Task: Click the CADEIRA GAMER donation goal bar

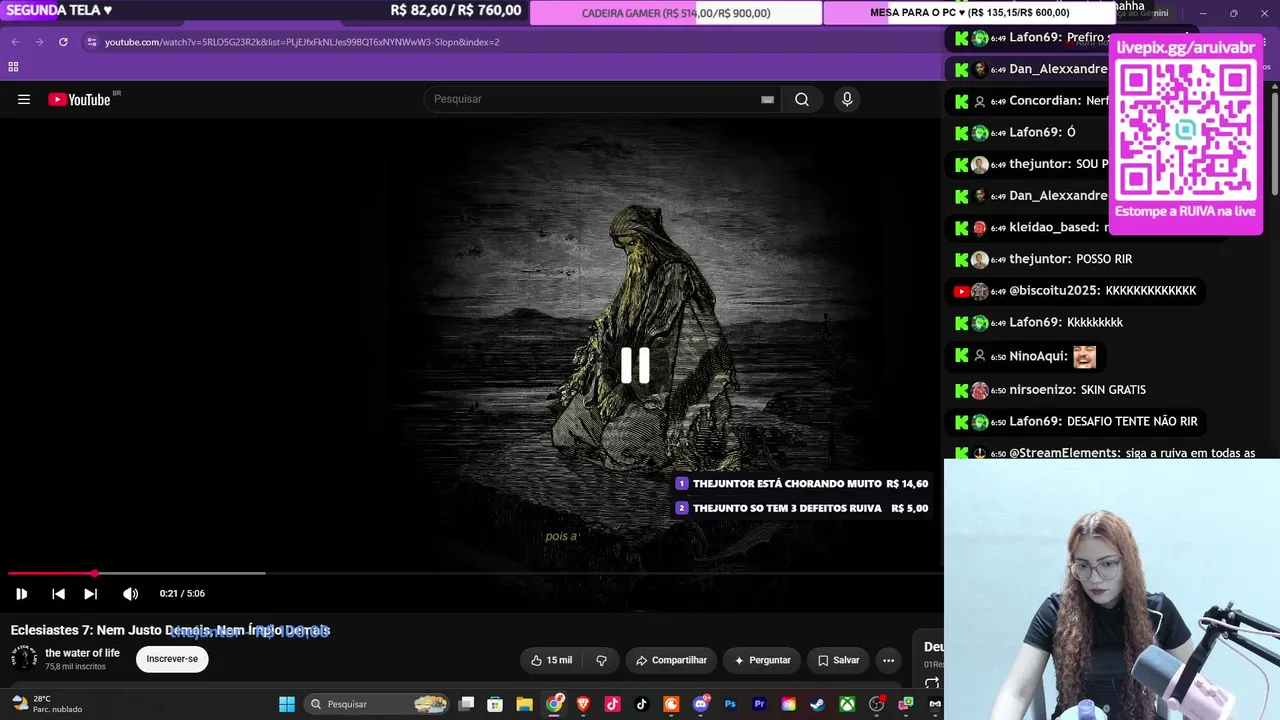Action: 676,13
